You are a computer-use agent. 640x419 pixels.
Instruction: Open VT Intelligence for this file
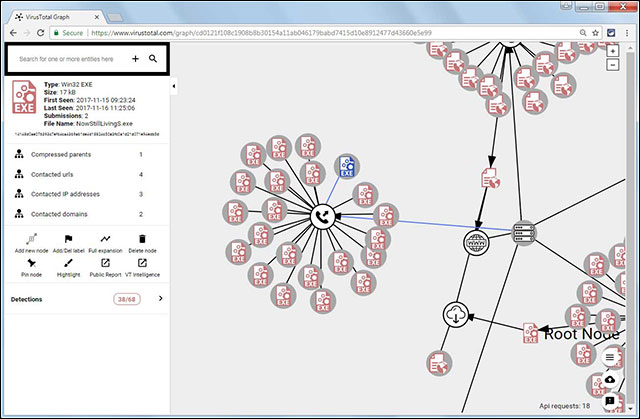point(142,263)
